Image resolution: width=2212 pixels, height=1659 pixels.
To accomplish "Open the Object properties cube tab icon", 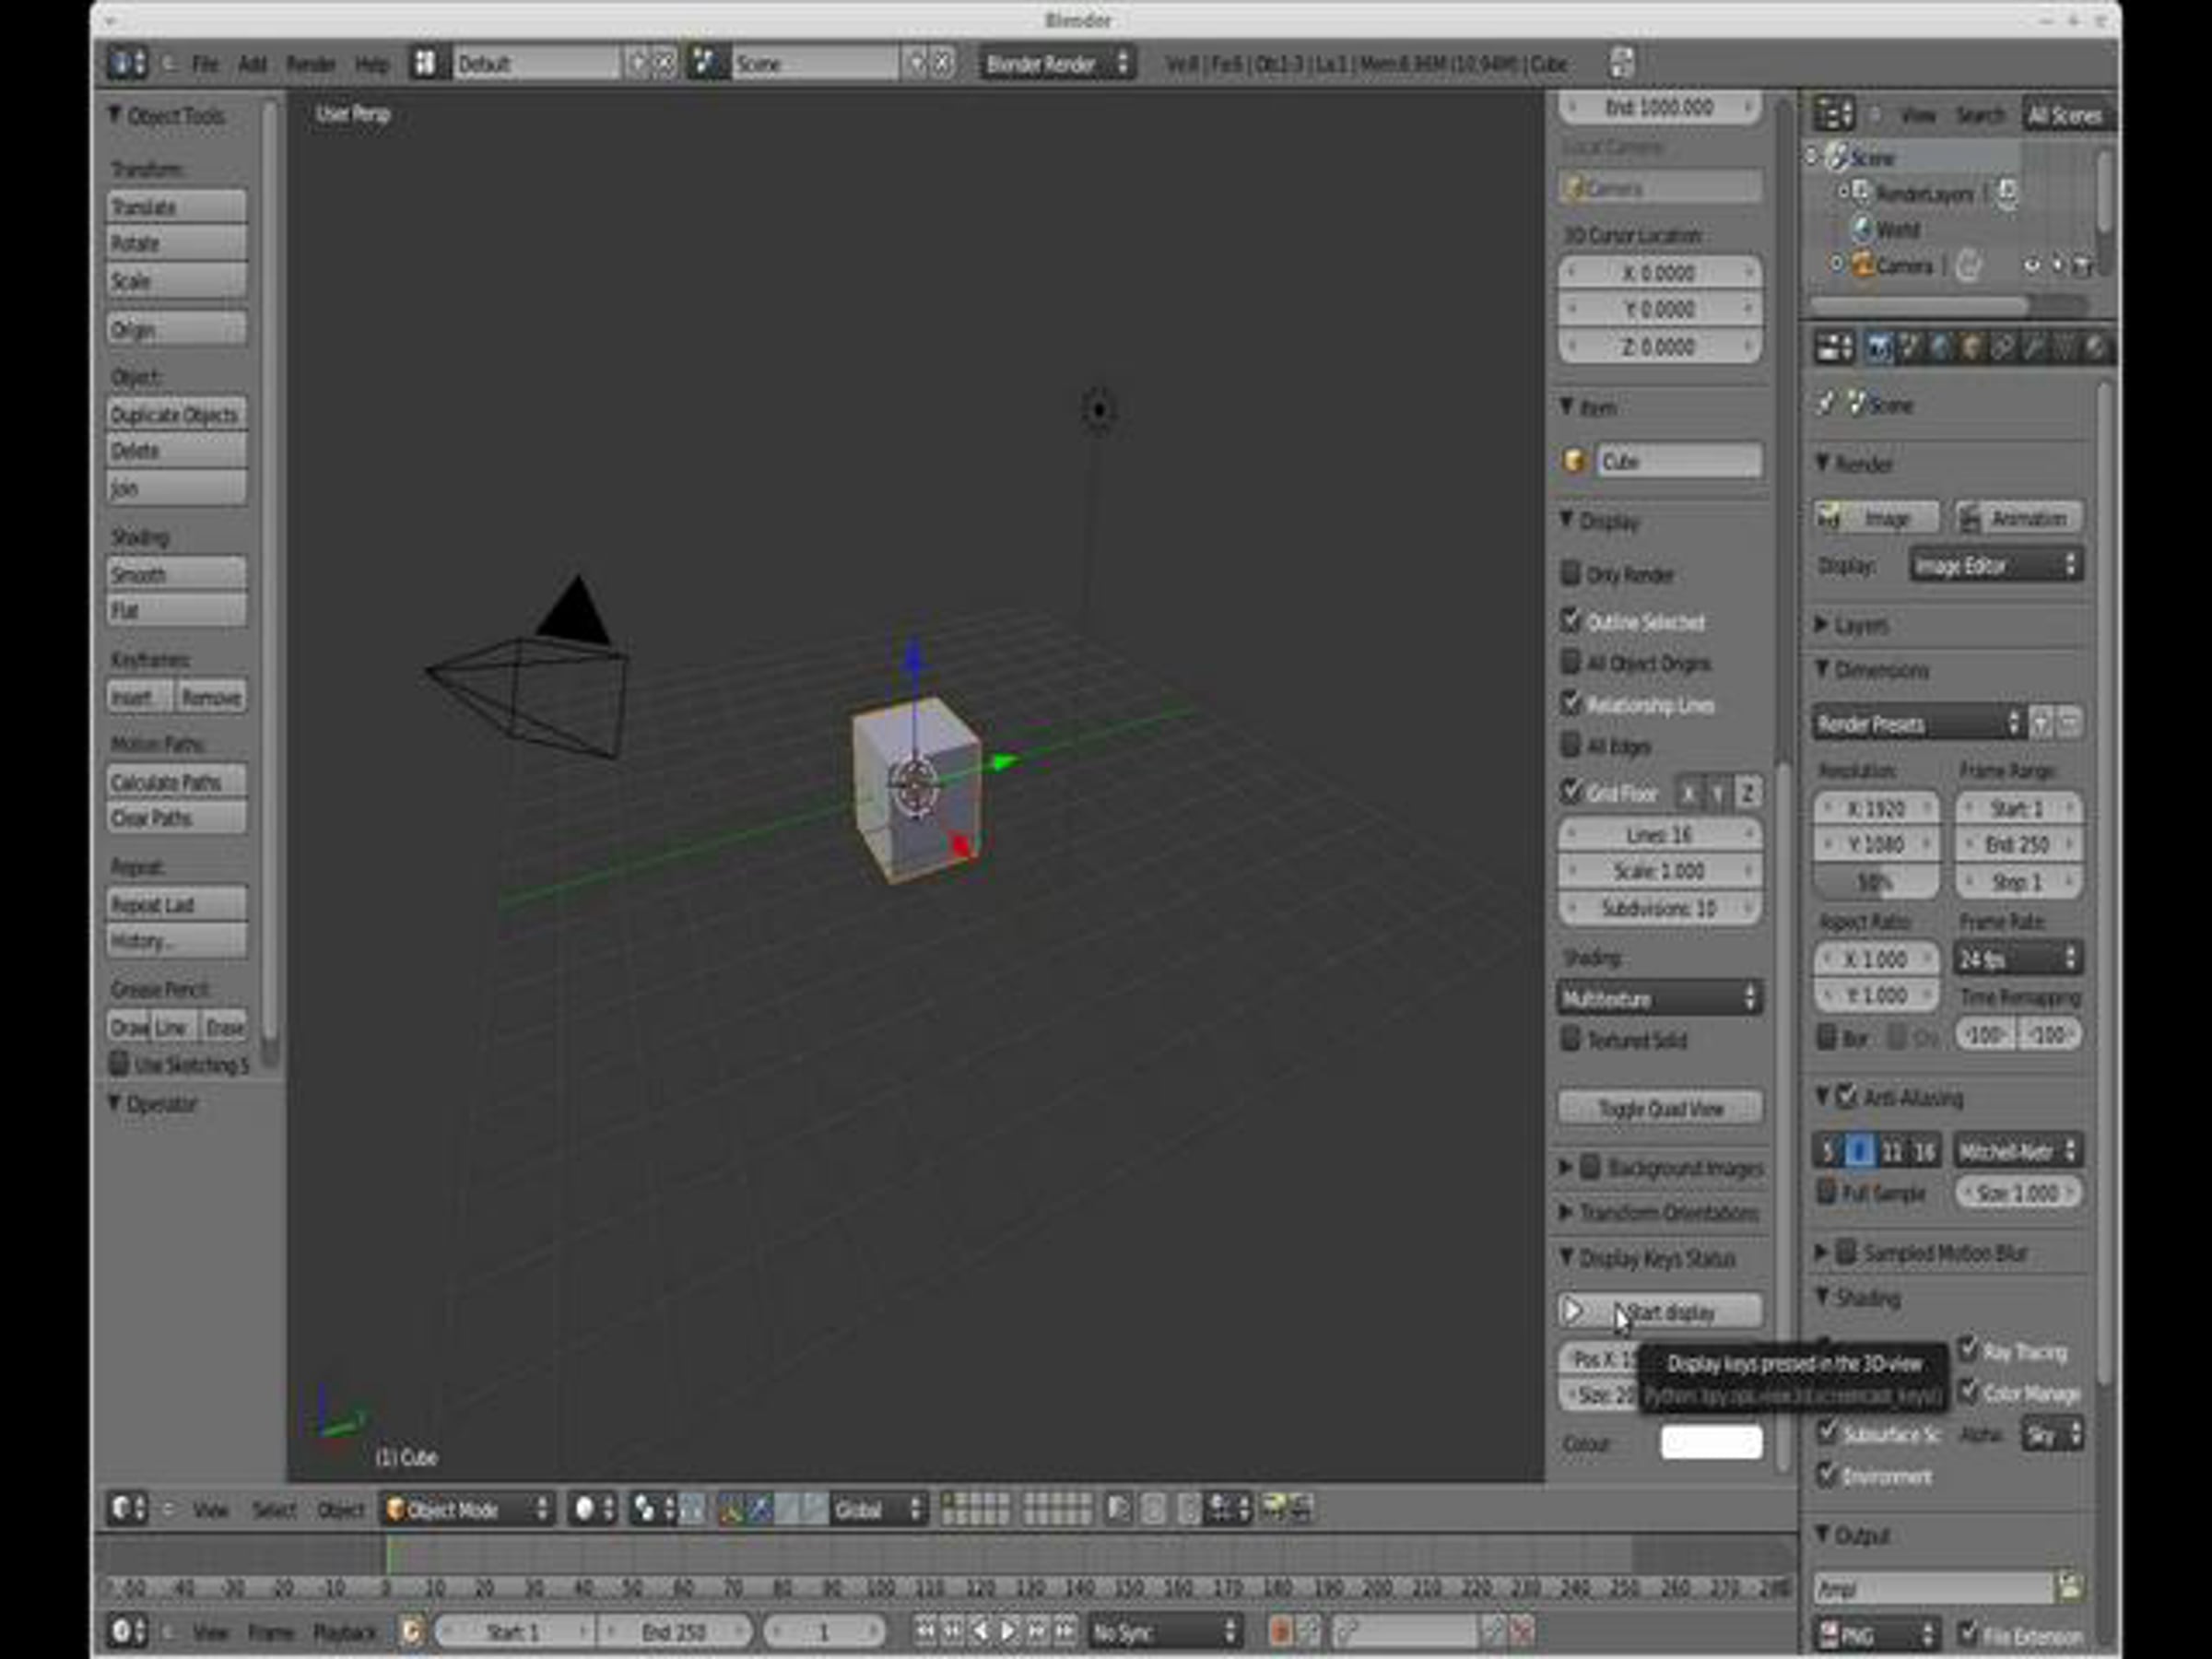I will point(1971,347).
